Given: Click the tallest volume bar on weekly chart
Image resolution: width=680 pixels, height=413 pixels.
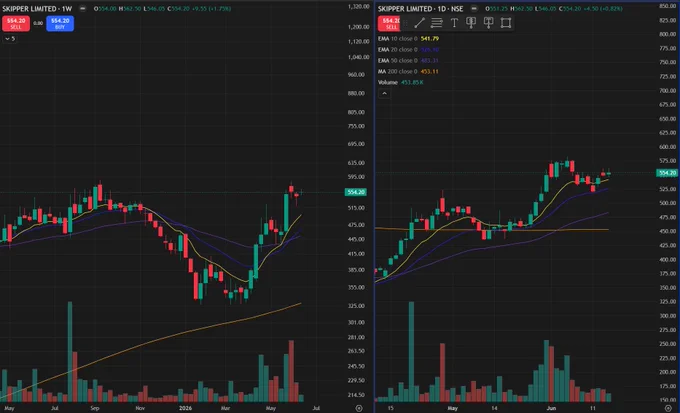Looking at the screenshot, I should coord(70,351).
